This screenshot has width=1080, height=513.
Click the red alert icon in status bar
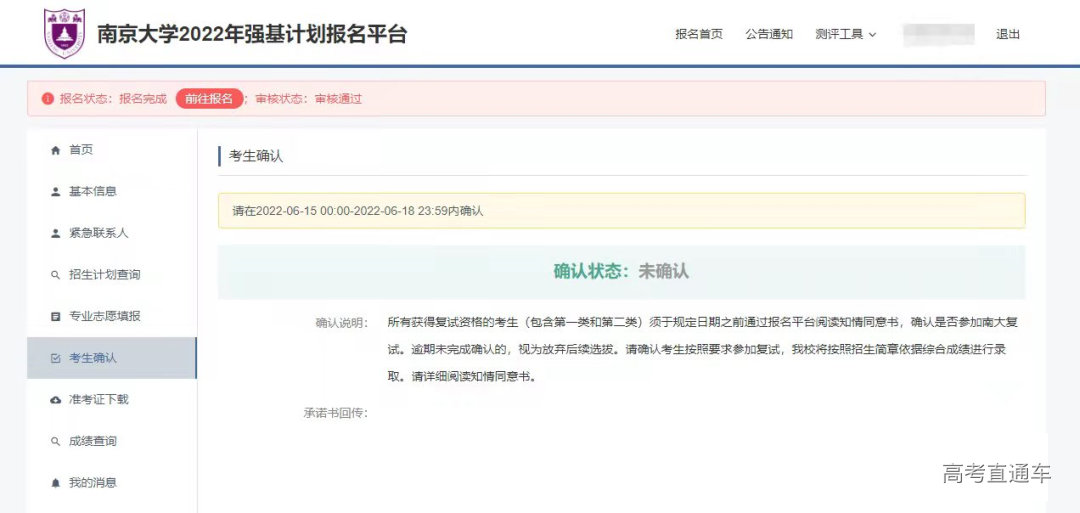(x=48, y=98)
